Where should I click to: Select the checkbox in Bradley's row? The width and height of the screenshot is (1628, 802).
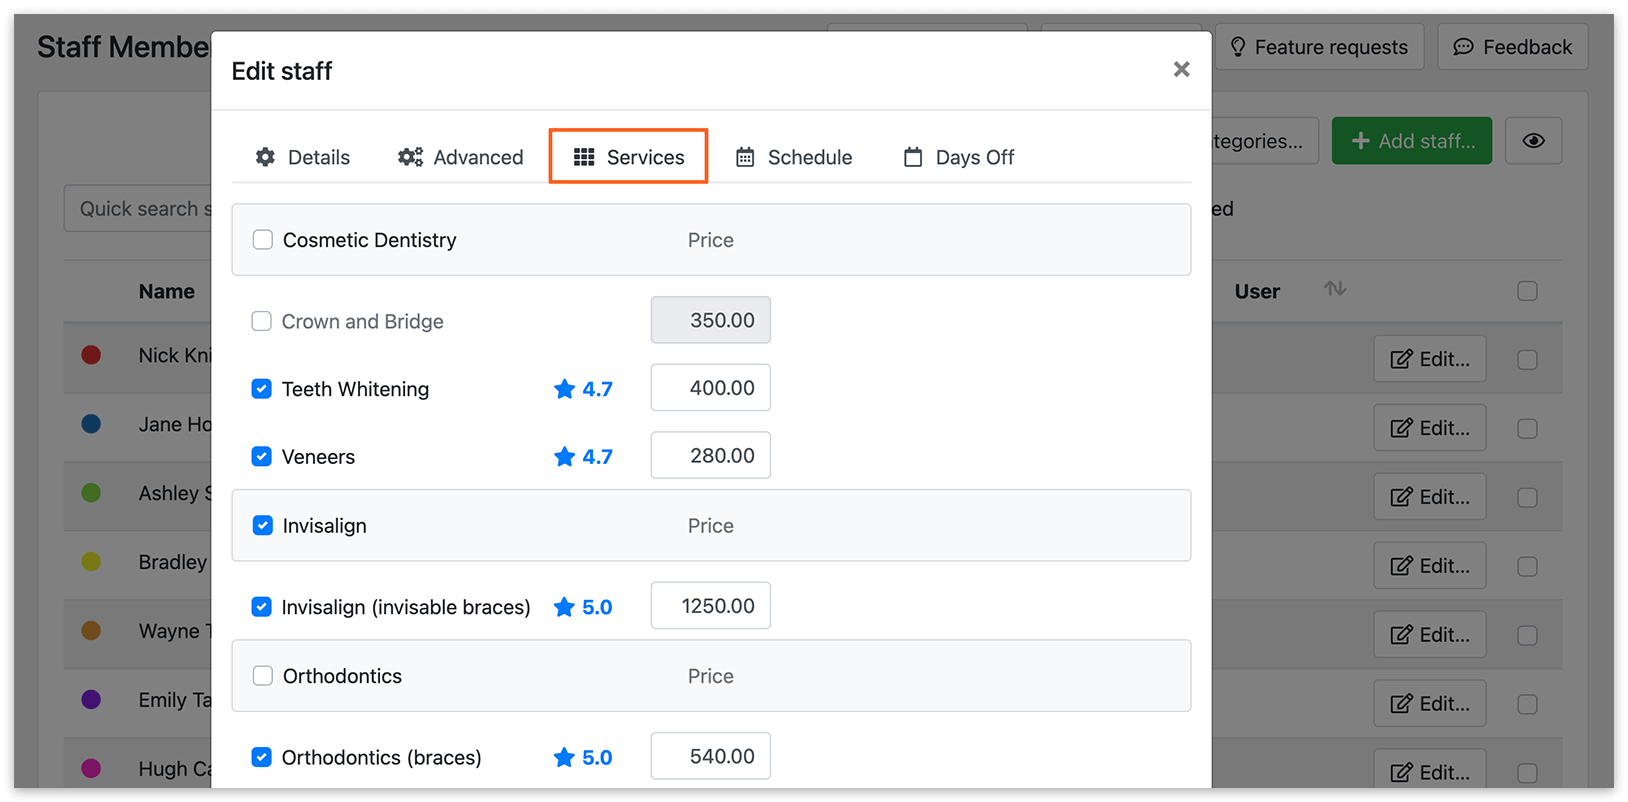click(x=1527, y=567)
